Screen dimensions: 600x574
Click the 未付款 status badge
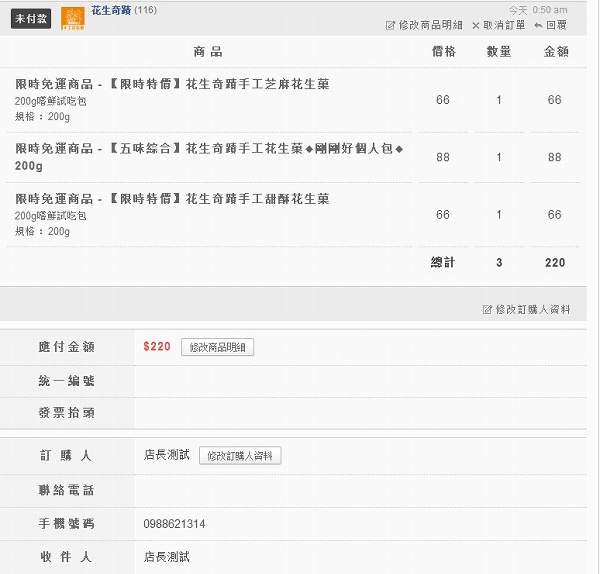pos(31,19)
